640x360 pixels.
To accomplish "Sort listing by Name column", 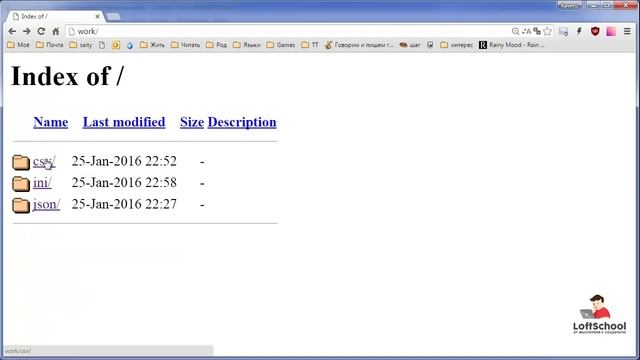I will coord(51,122).
